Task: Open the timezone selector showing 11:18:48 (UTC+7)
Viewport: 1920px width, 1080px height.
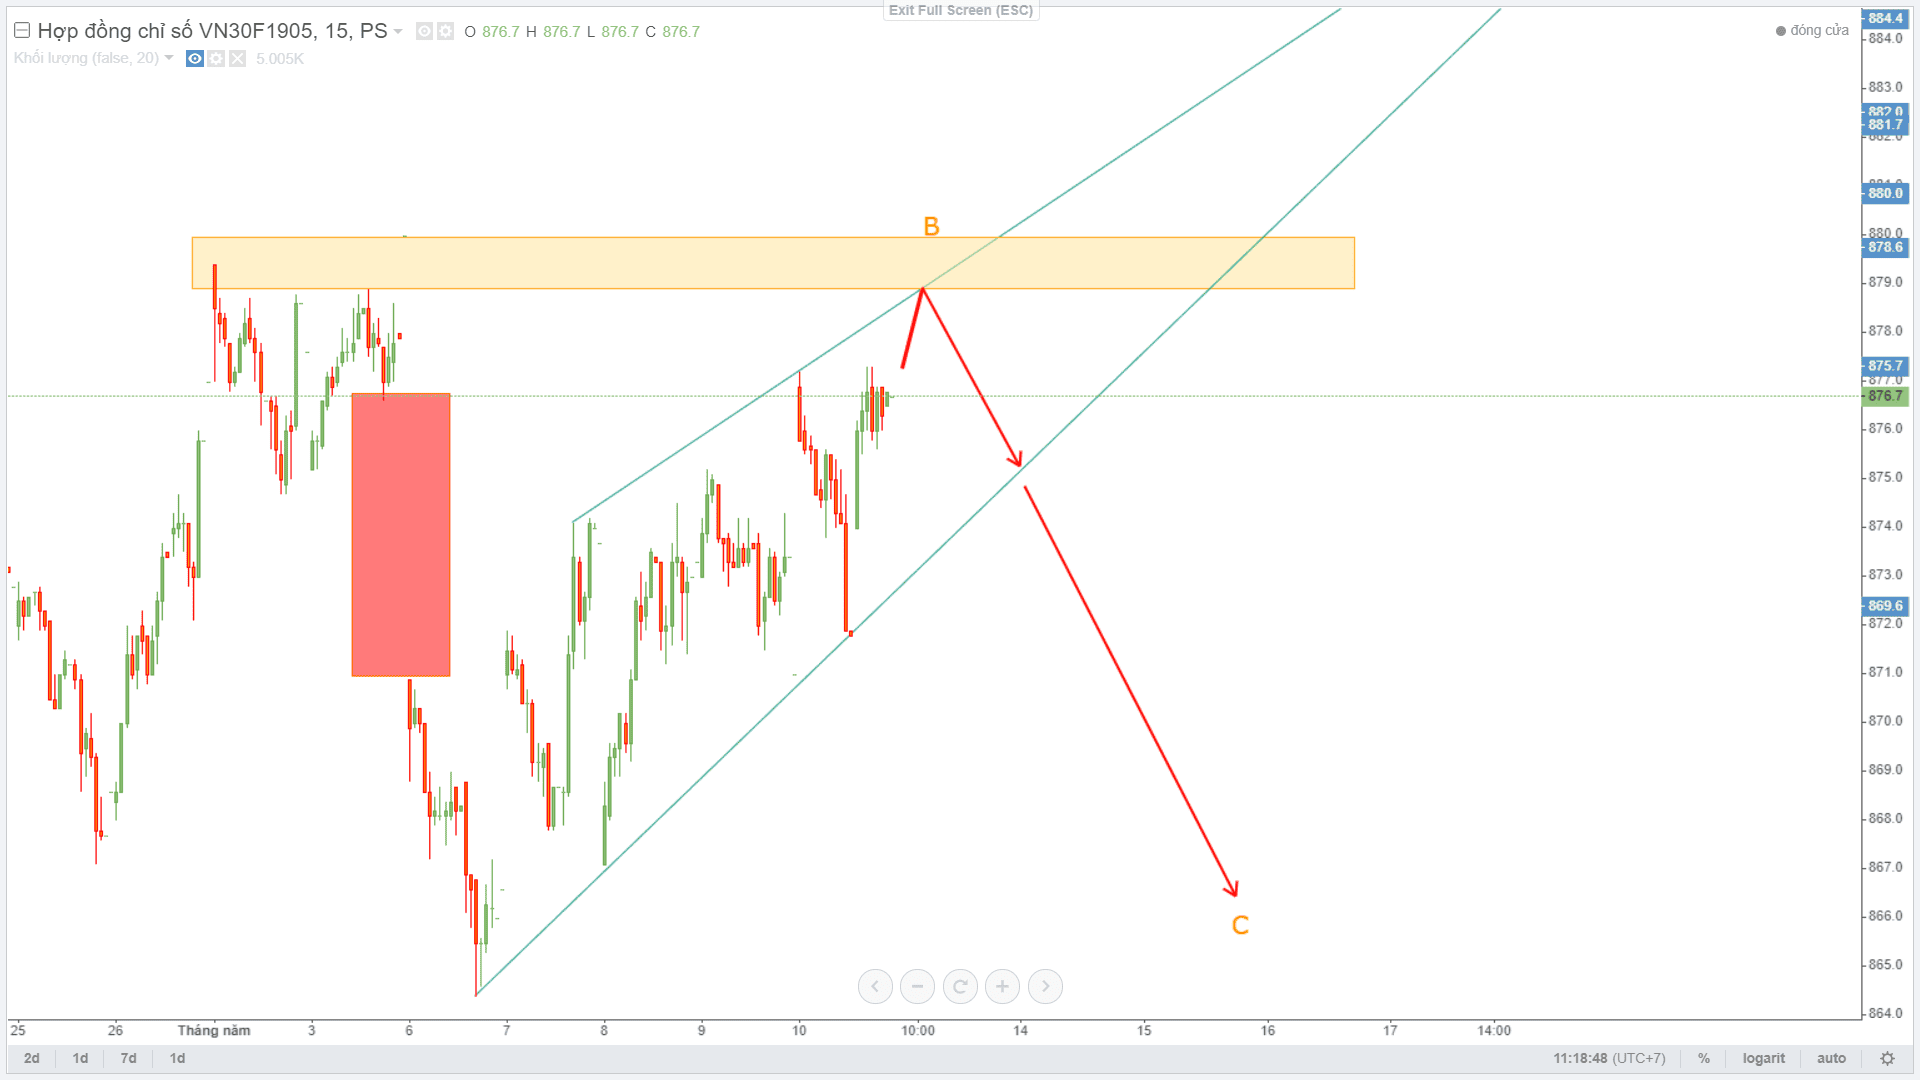Action: click(1609, 1058)
